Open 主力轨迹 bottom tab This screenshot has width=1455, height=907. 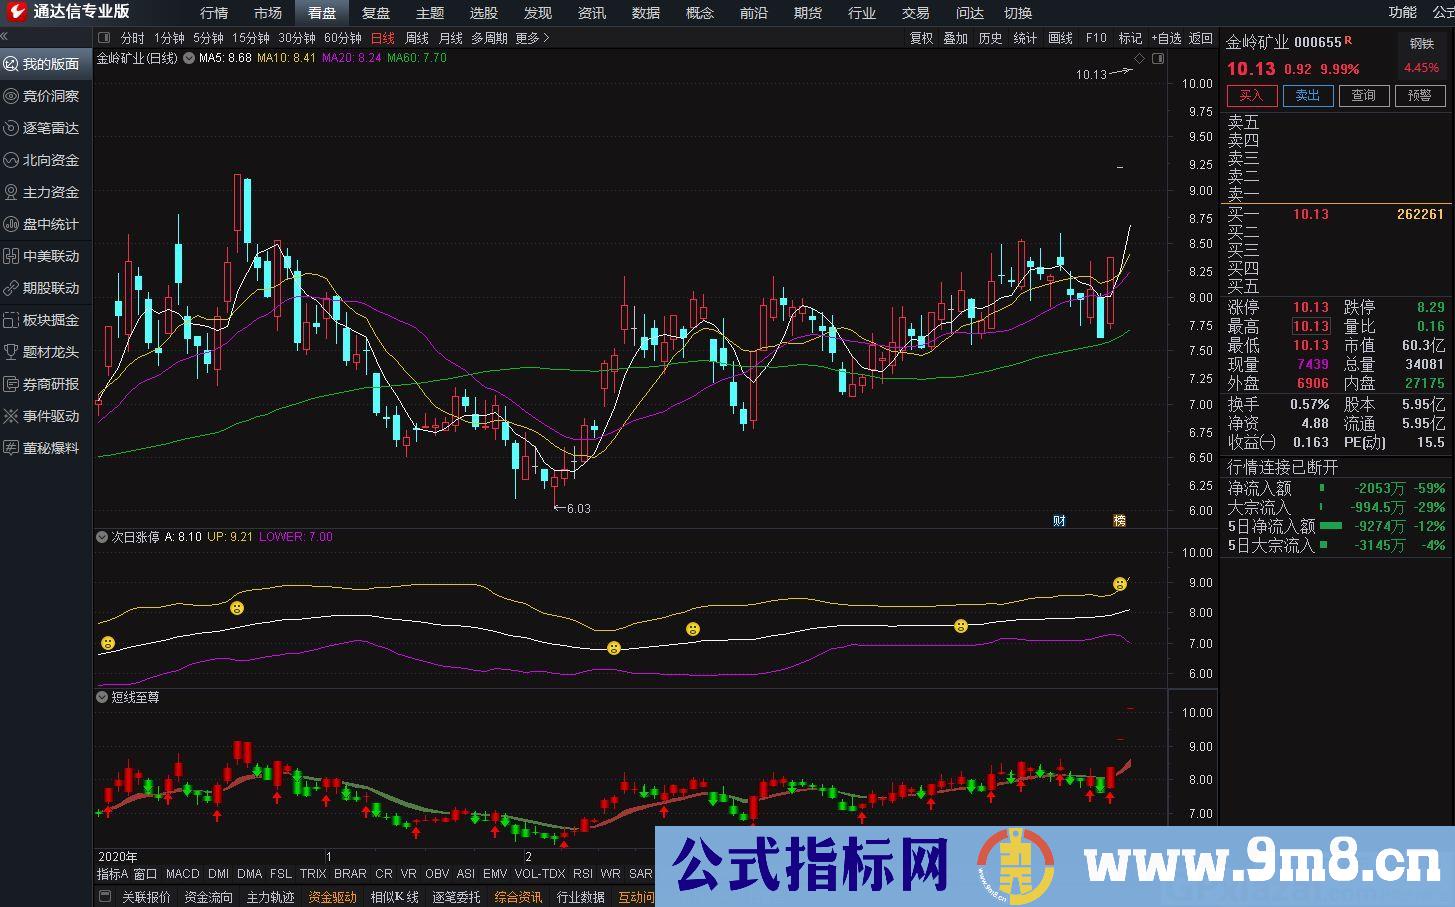[x=270, y=897]
